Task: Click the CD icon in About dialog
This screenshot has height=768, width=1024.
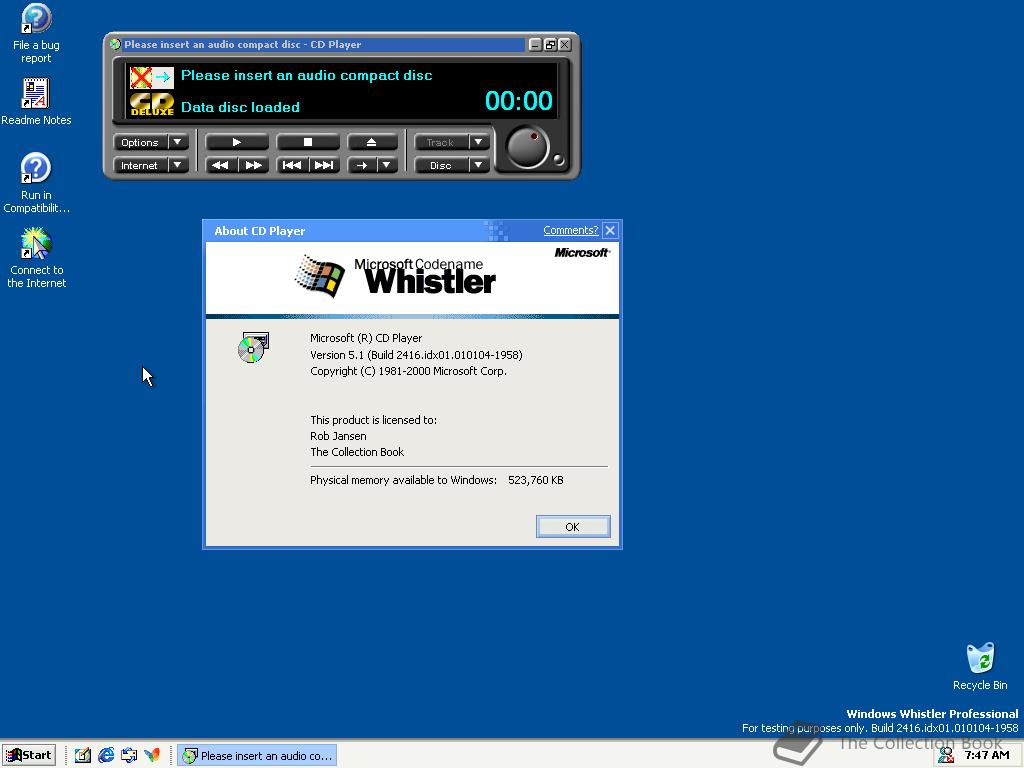Action: pyautogui.click(x=253, y=347)
